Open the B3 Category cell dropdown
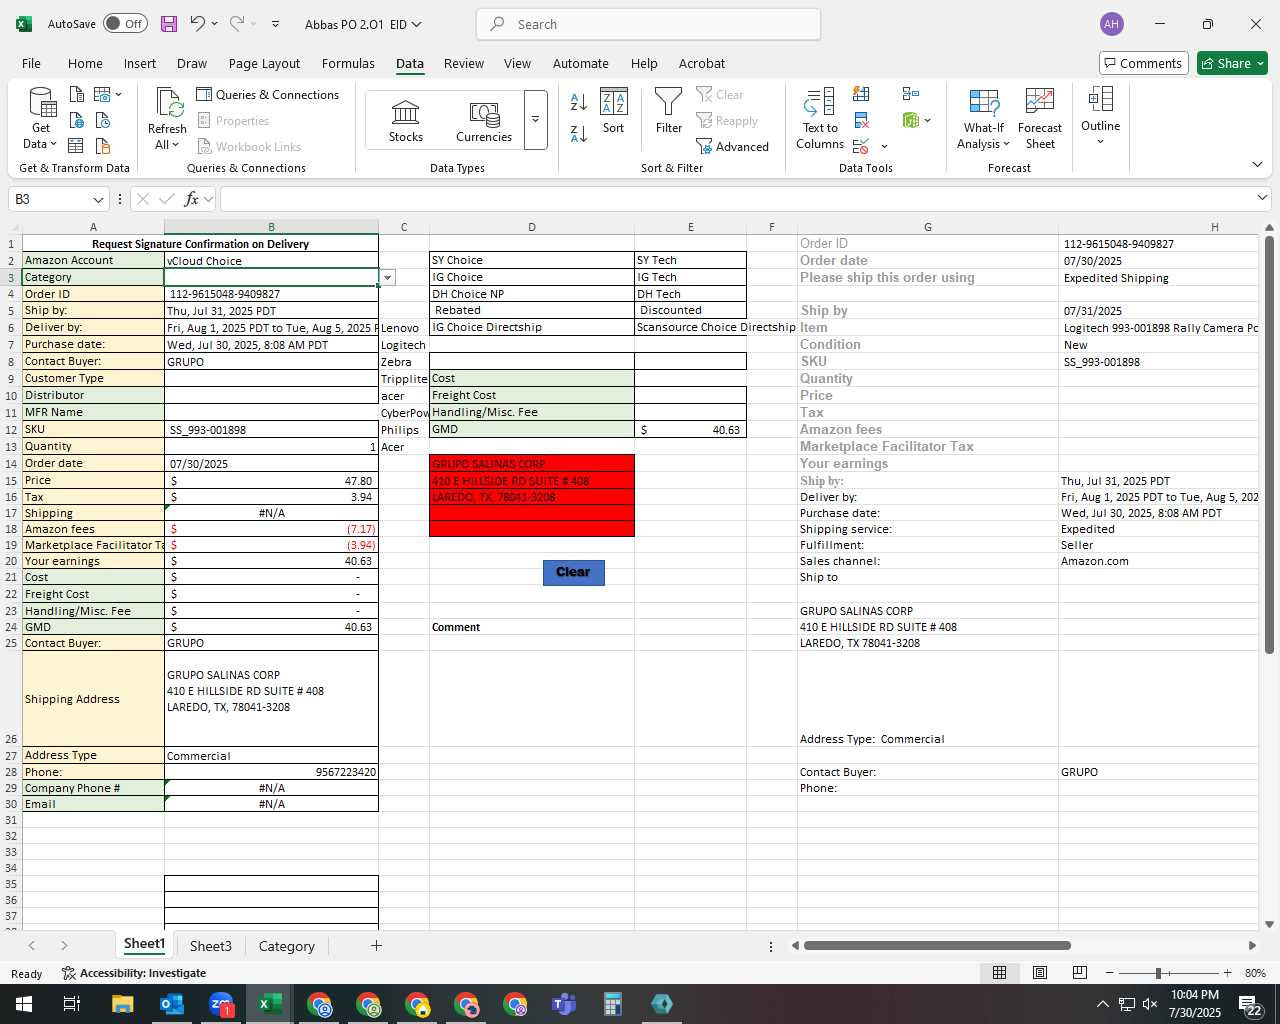1280x1024 pixels. pos(387,277)
